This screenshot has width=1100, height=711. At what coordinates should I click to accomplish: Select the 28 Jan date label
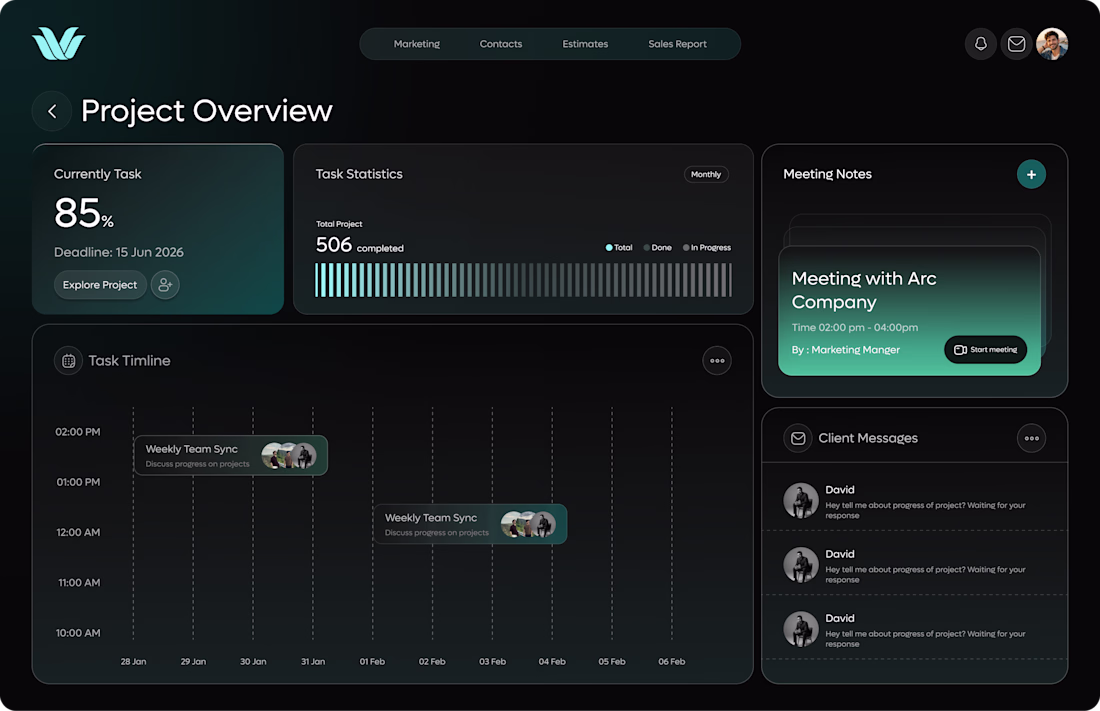(x=133, y=661)
